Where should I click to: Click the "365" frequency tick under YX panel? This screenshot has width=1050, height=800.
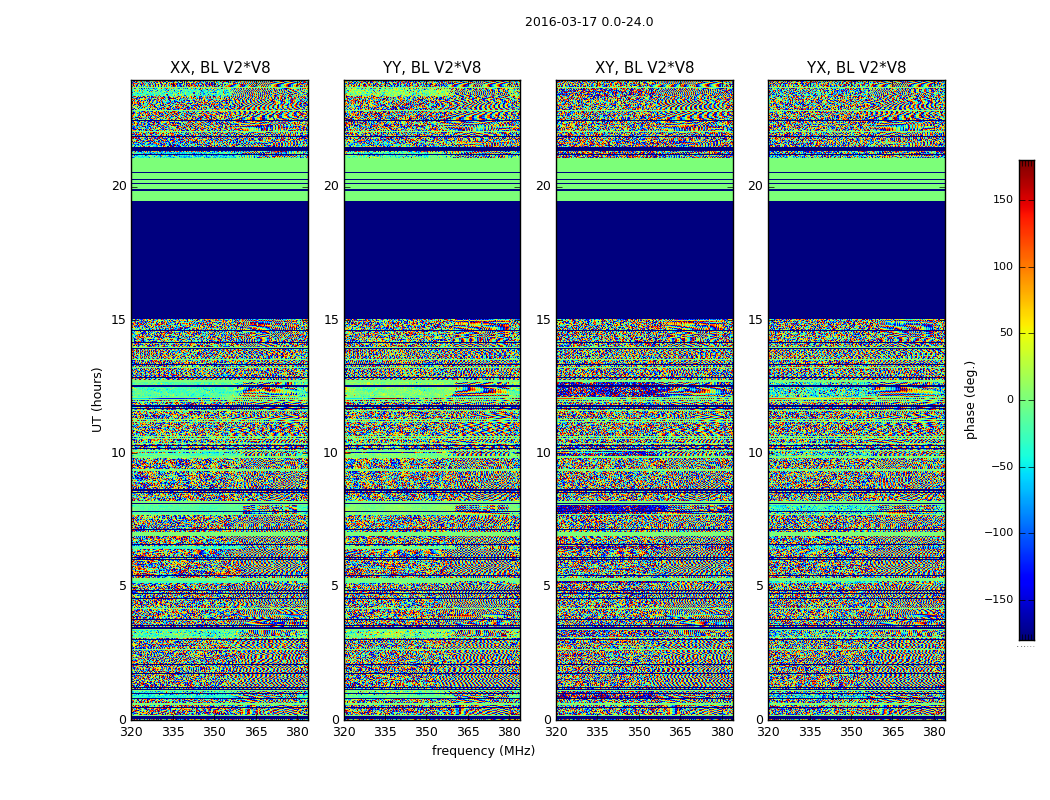[893, 732]
